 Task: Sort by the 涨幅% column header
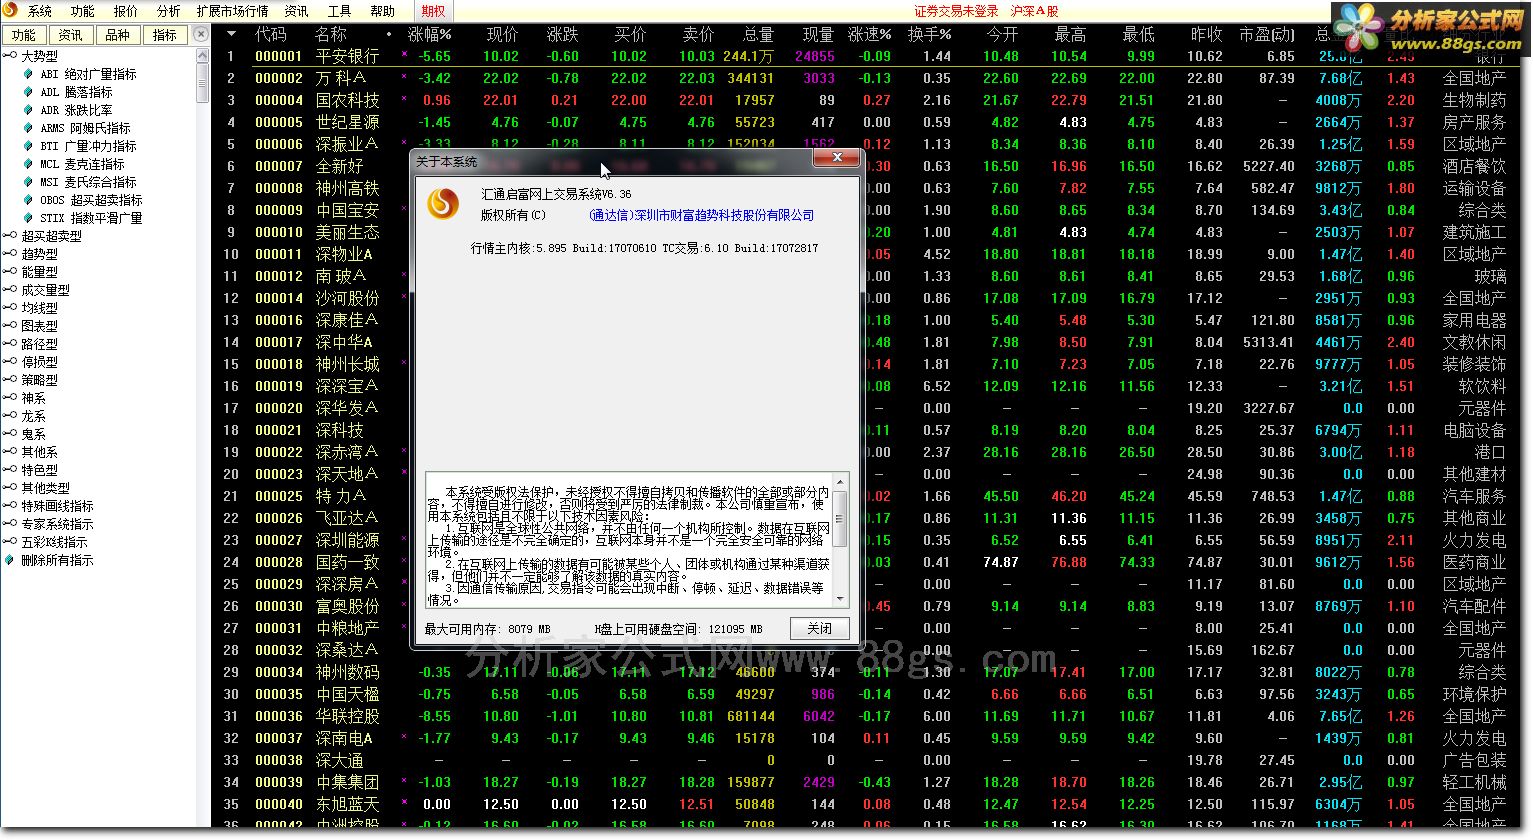[431, 34]
